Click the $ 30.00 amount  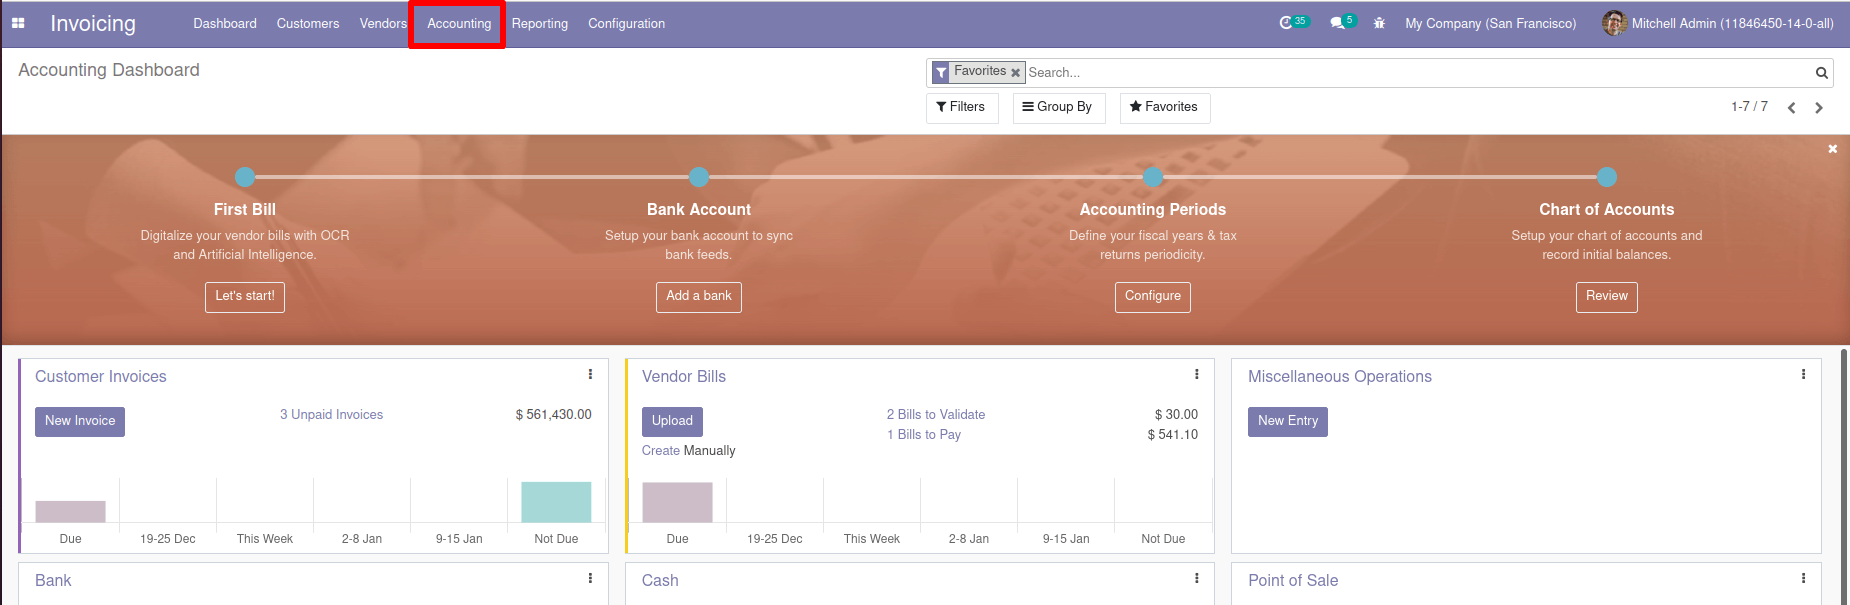click(x=1176, y=415)
